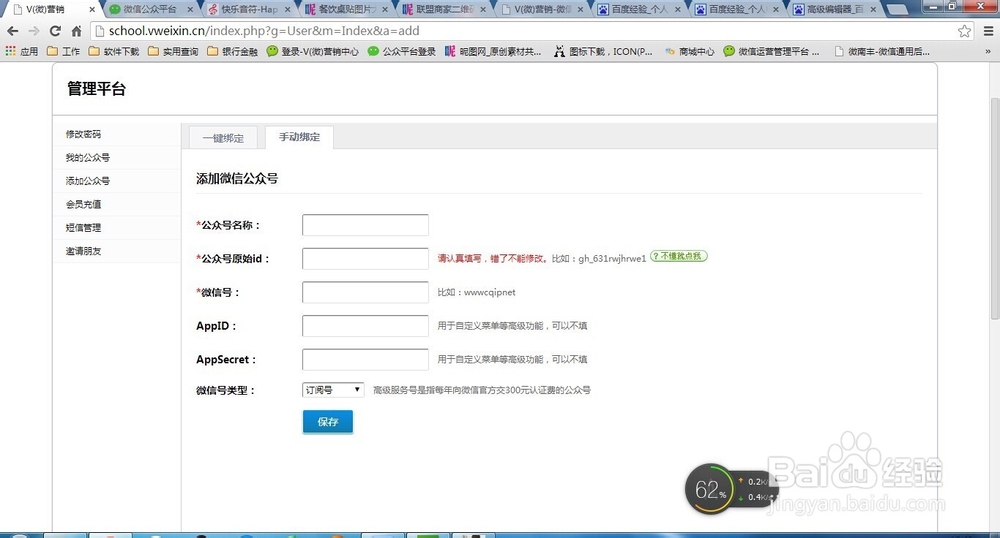Focus the AppSecret input field
This screenshot has height=538, width=1000.
pyautogui.click(x=365, y=360)
